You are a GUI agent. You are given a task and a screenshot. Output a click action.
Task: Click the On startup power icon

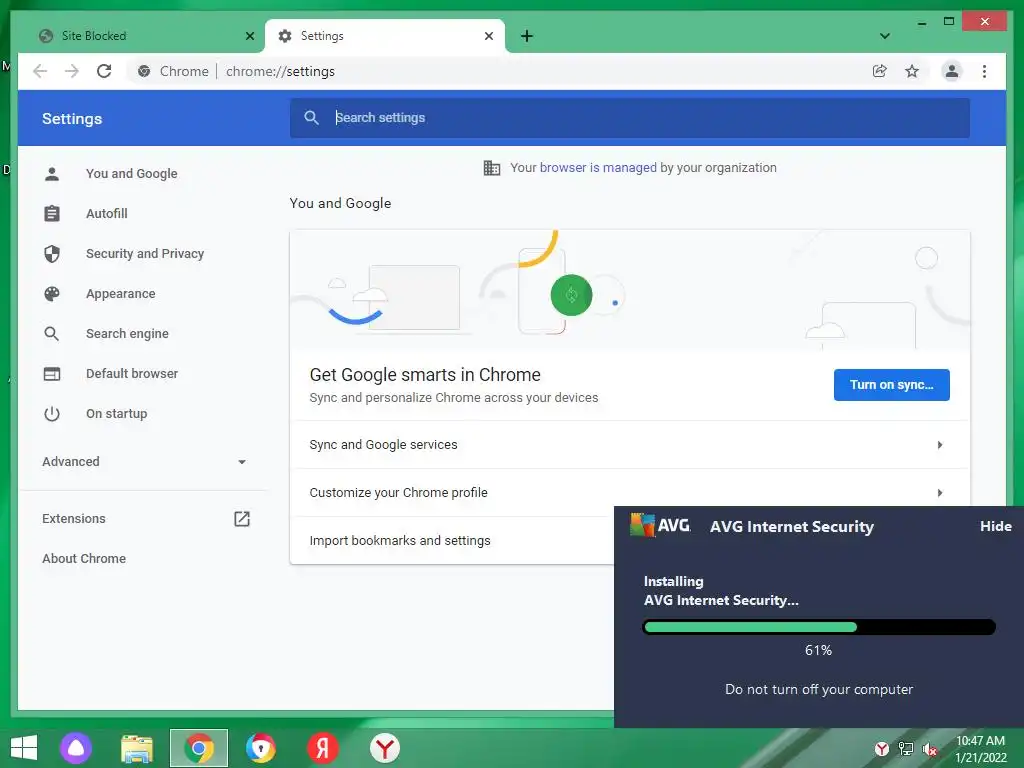[52, 413]
